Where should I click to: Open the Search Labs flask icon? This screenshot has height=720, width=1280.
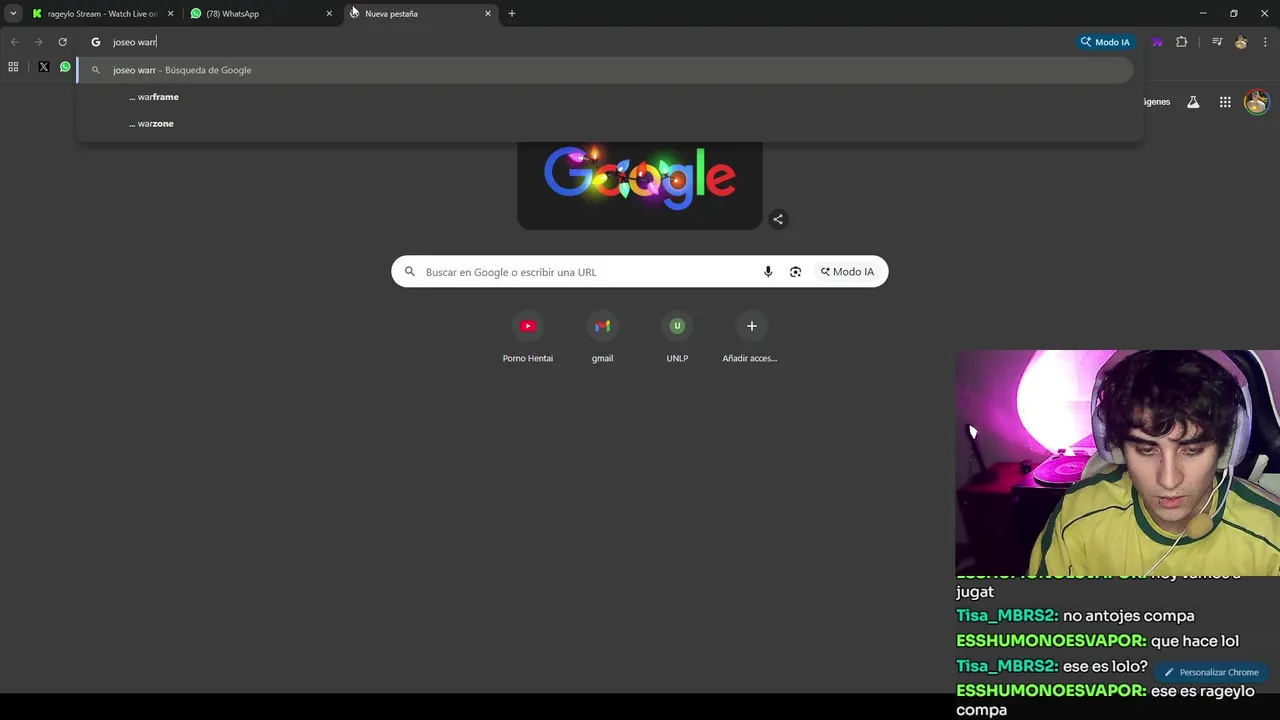(x=1193, y=102)
